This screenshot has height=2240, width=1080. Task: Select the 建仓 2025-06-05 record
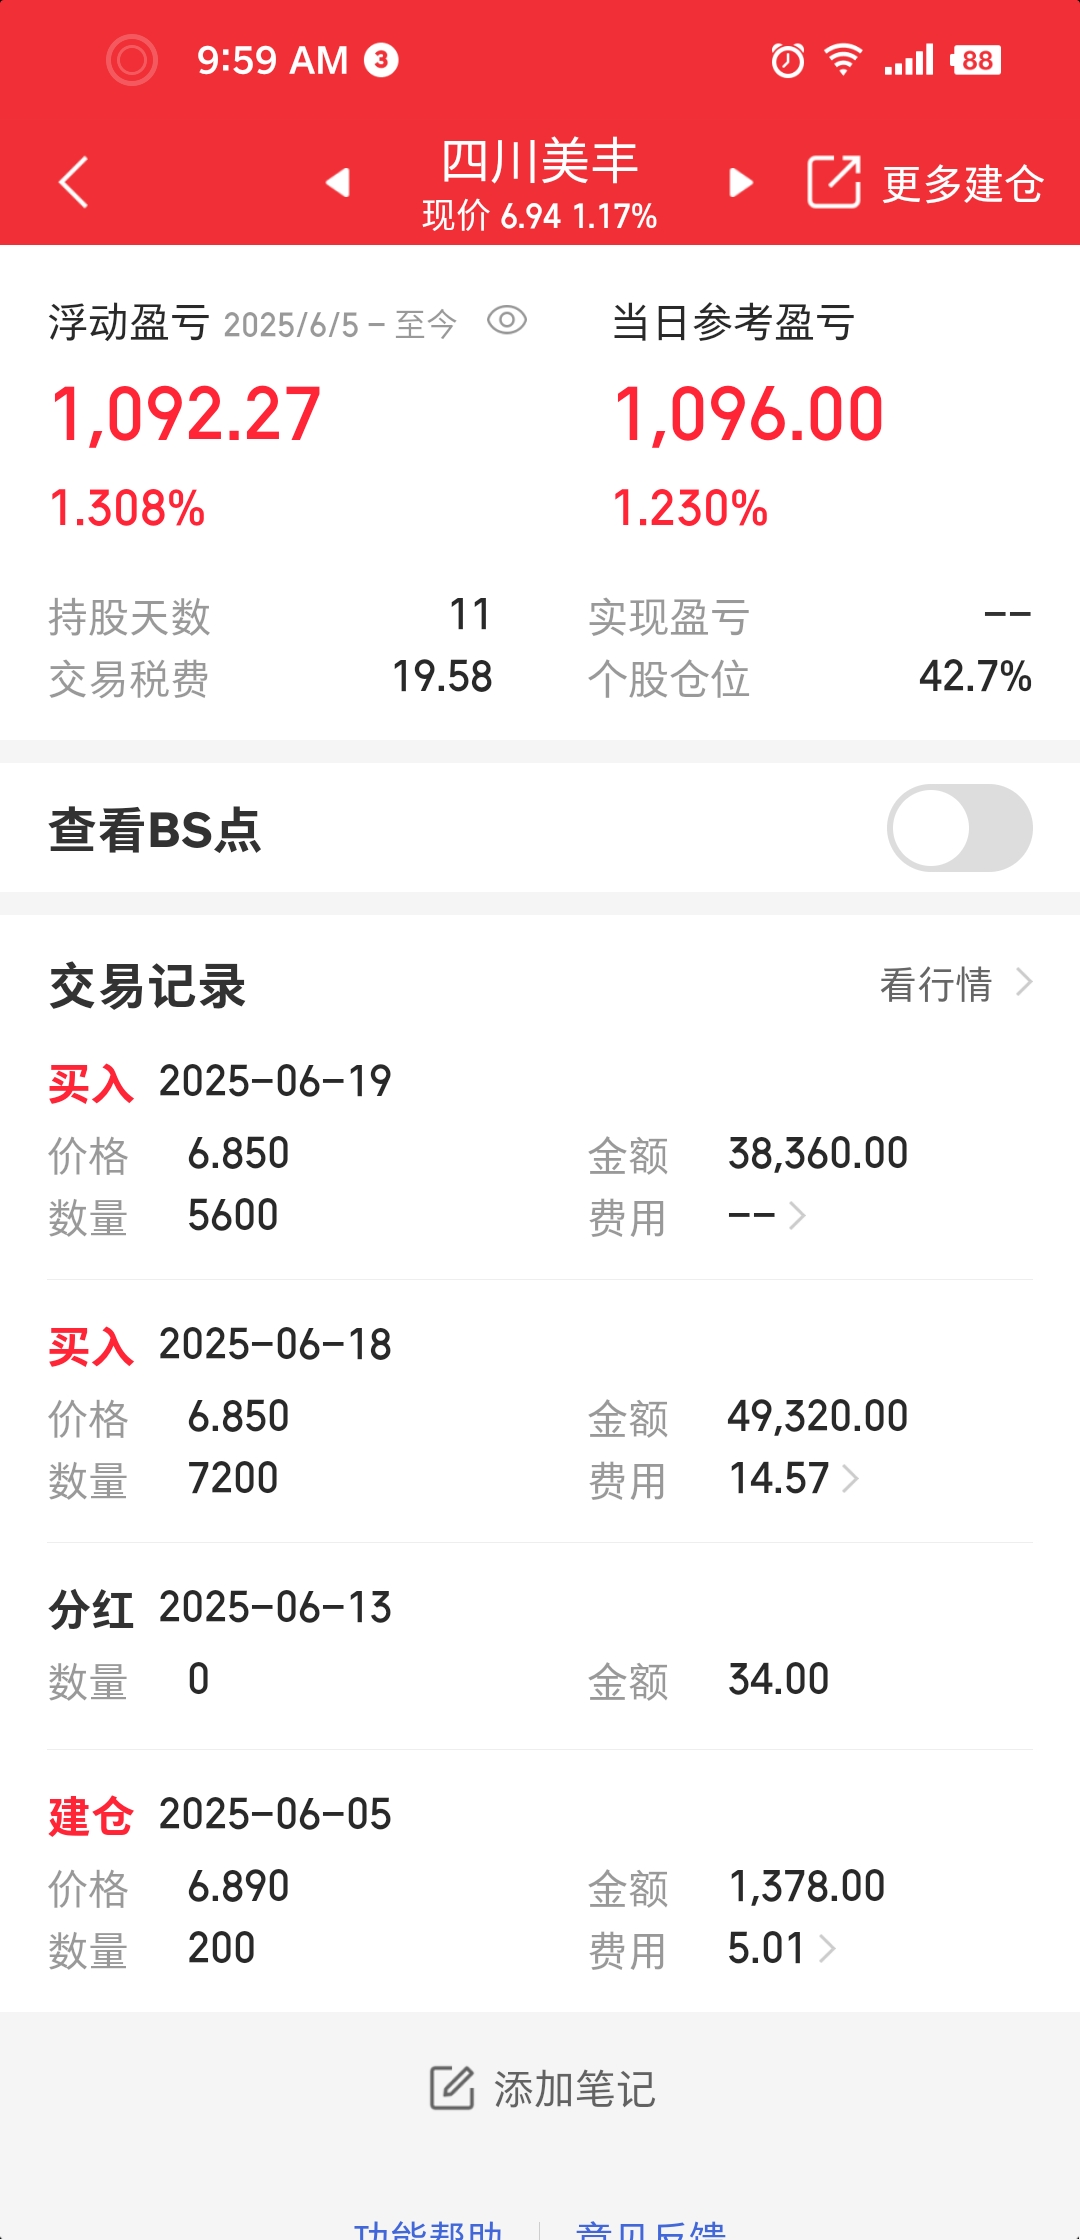point(540,1881)
